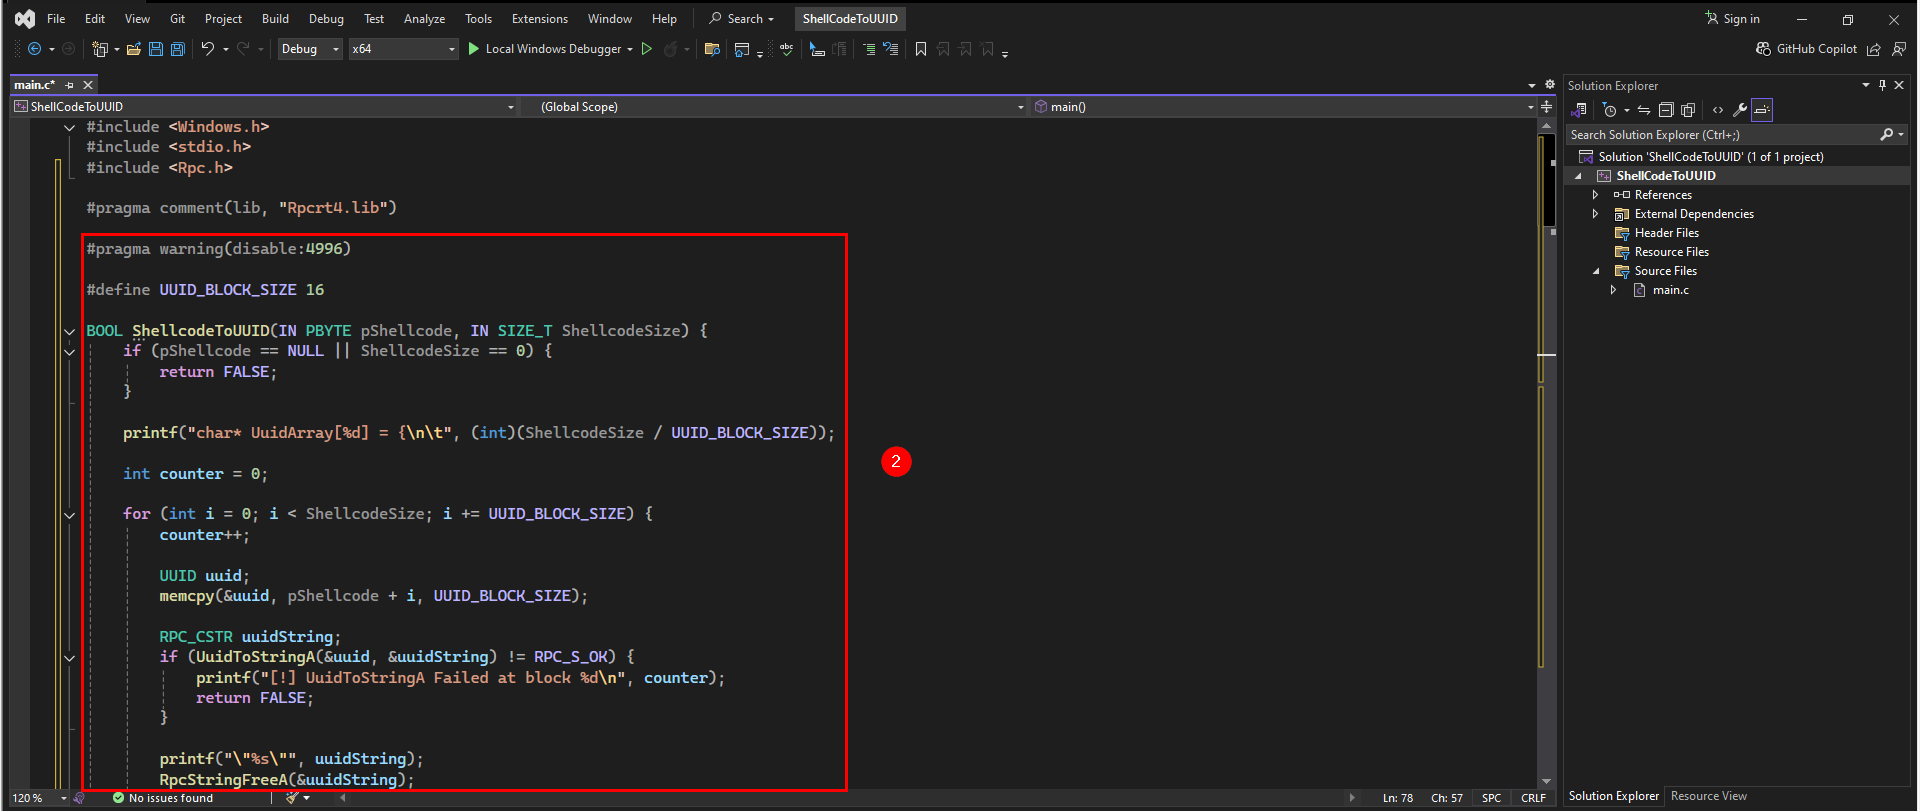Open Properties wrench icon in Solution Explorer

point(1740,110)
